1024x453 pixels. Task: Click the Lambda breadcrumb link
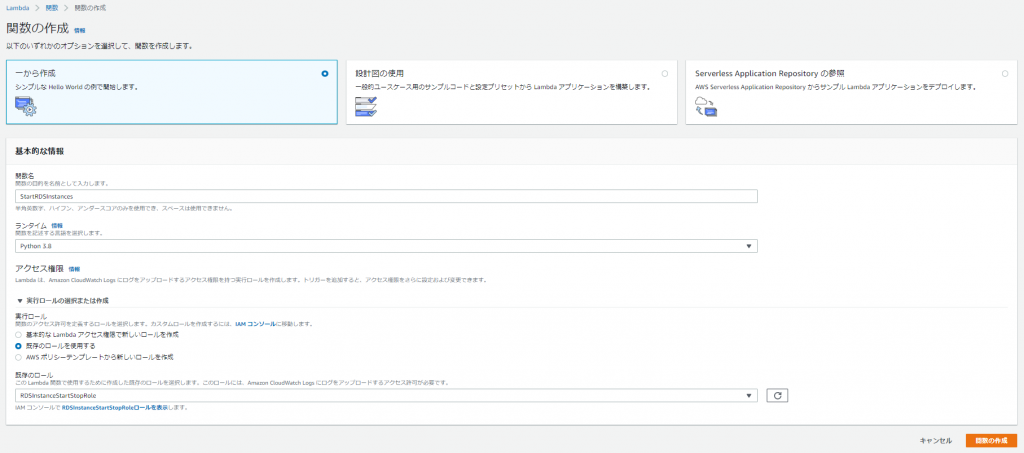click(x=18, y=7)
